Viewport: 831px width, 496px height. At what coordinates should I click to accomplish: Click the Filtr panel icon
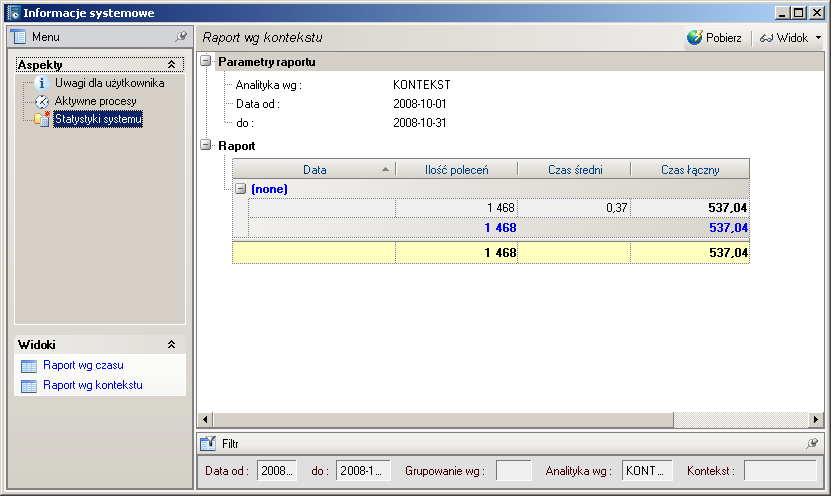208,444
